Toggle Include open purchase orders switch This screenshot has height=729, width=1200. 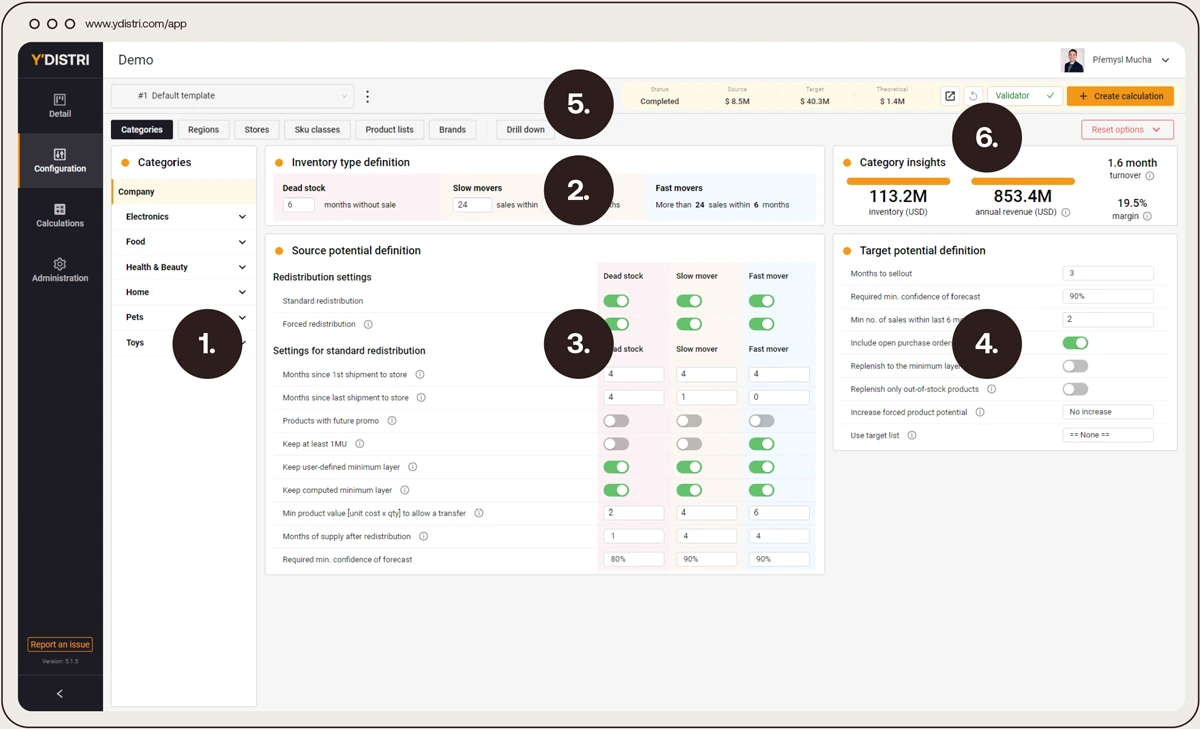pos(1075,343)
